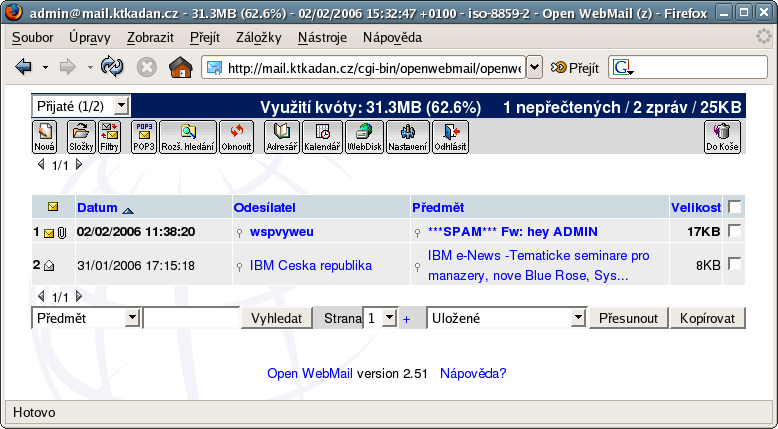Sort by Předmět column header
This screenshot has height=429, width=778.
[x=438, y=207]
